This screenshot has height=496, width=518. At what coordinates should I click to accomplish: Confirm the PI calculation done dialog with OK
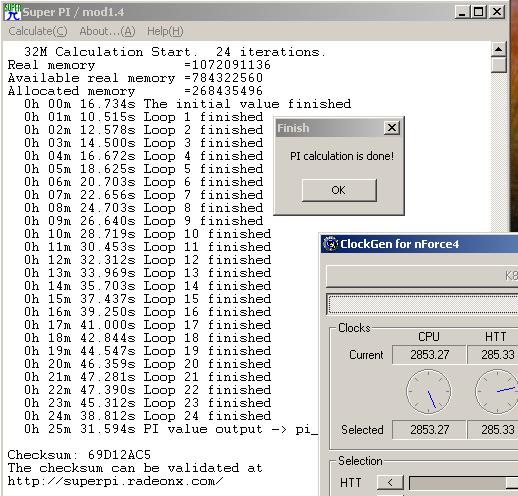[x=339, y=190]
